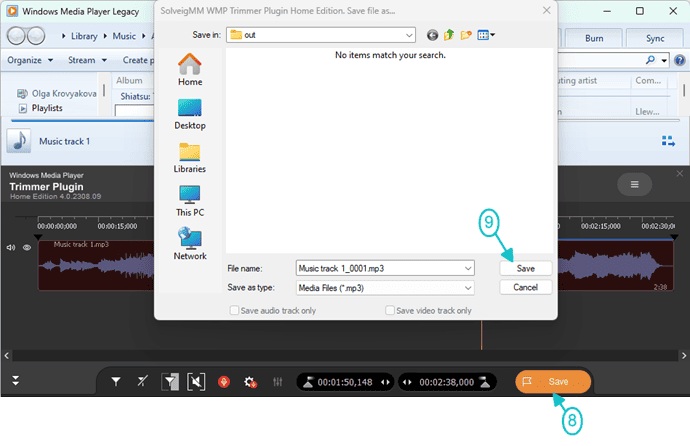Select Desktop in the places bar
This screenshot has height=446, width=690.
(x=190, y=114)
